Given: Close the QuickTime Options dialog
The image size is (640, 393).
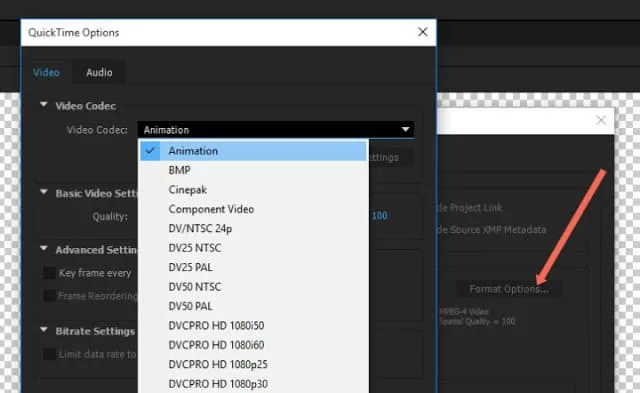Looking at the screenshot, I should (x=423, y=32).
